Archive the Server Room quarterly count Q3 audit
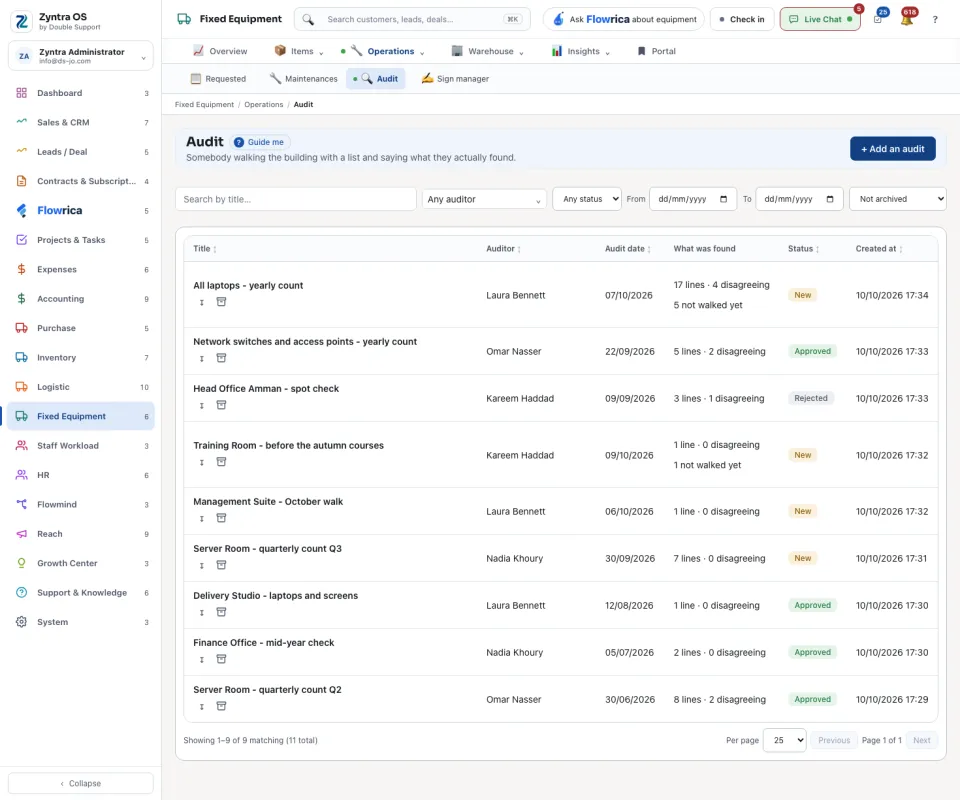 (222, 565)
